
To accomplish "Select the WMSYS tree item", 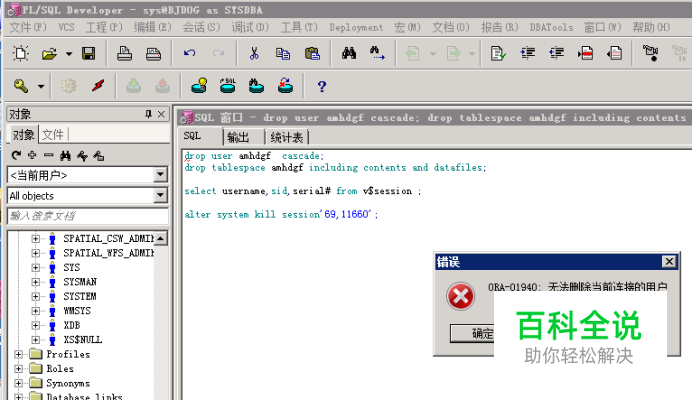I will (x=77, y=311).
